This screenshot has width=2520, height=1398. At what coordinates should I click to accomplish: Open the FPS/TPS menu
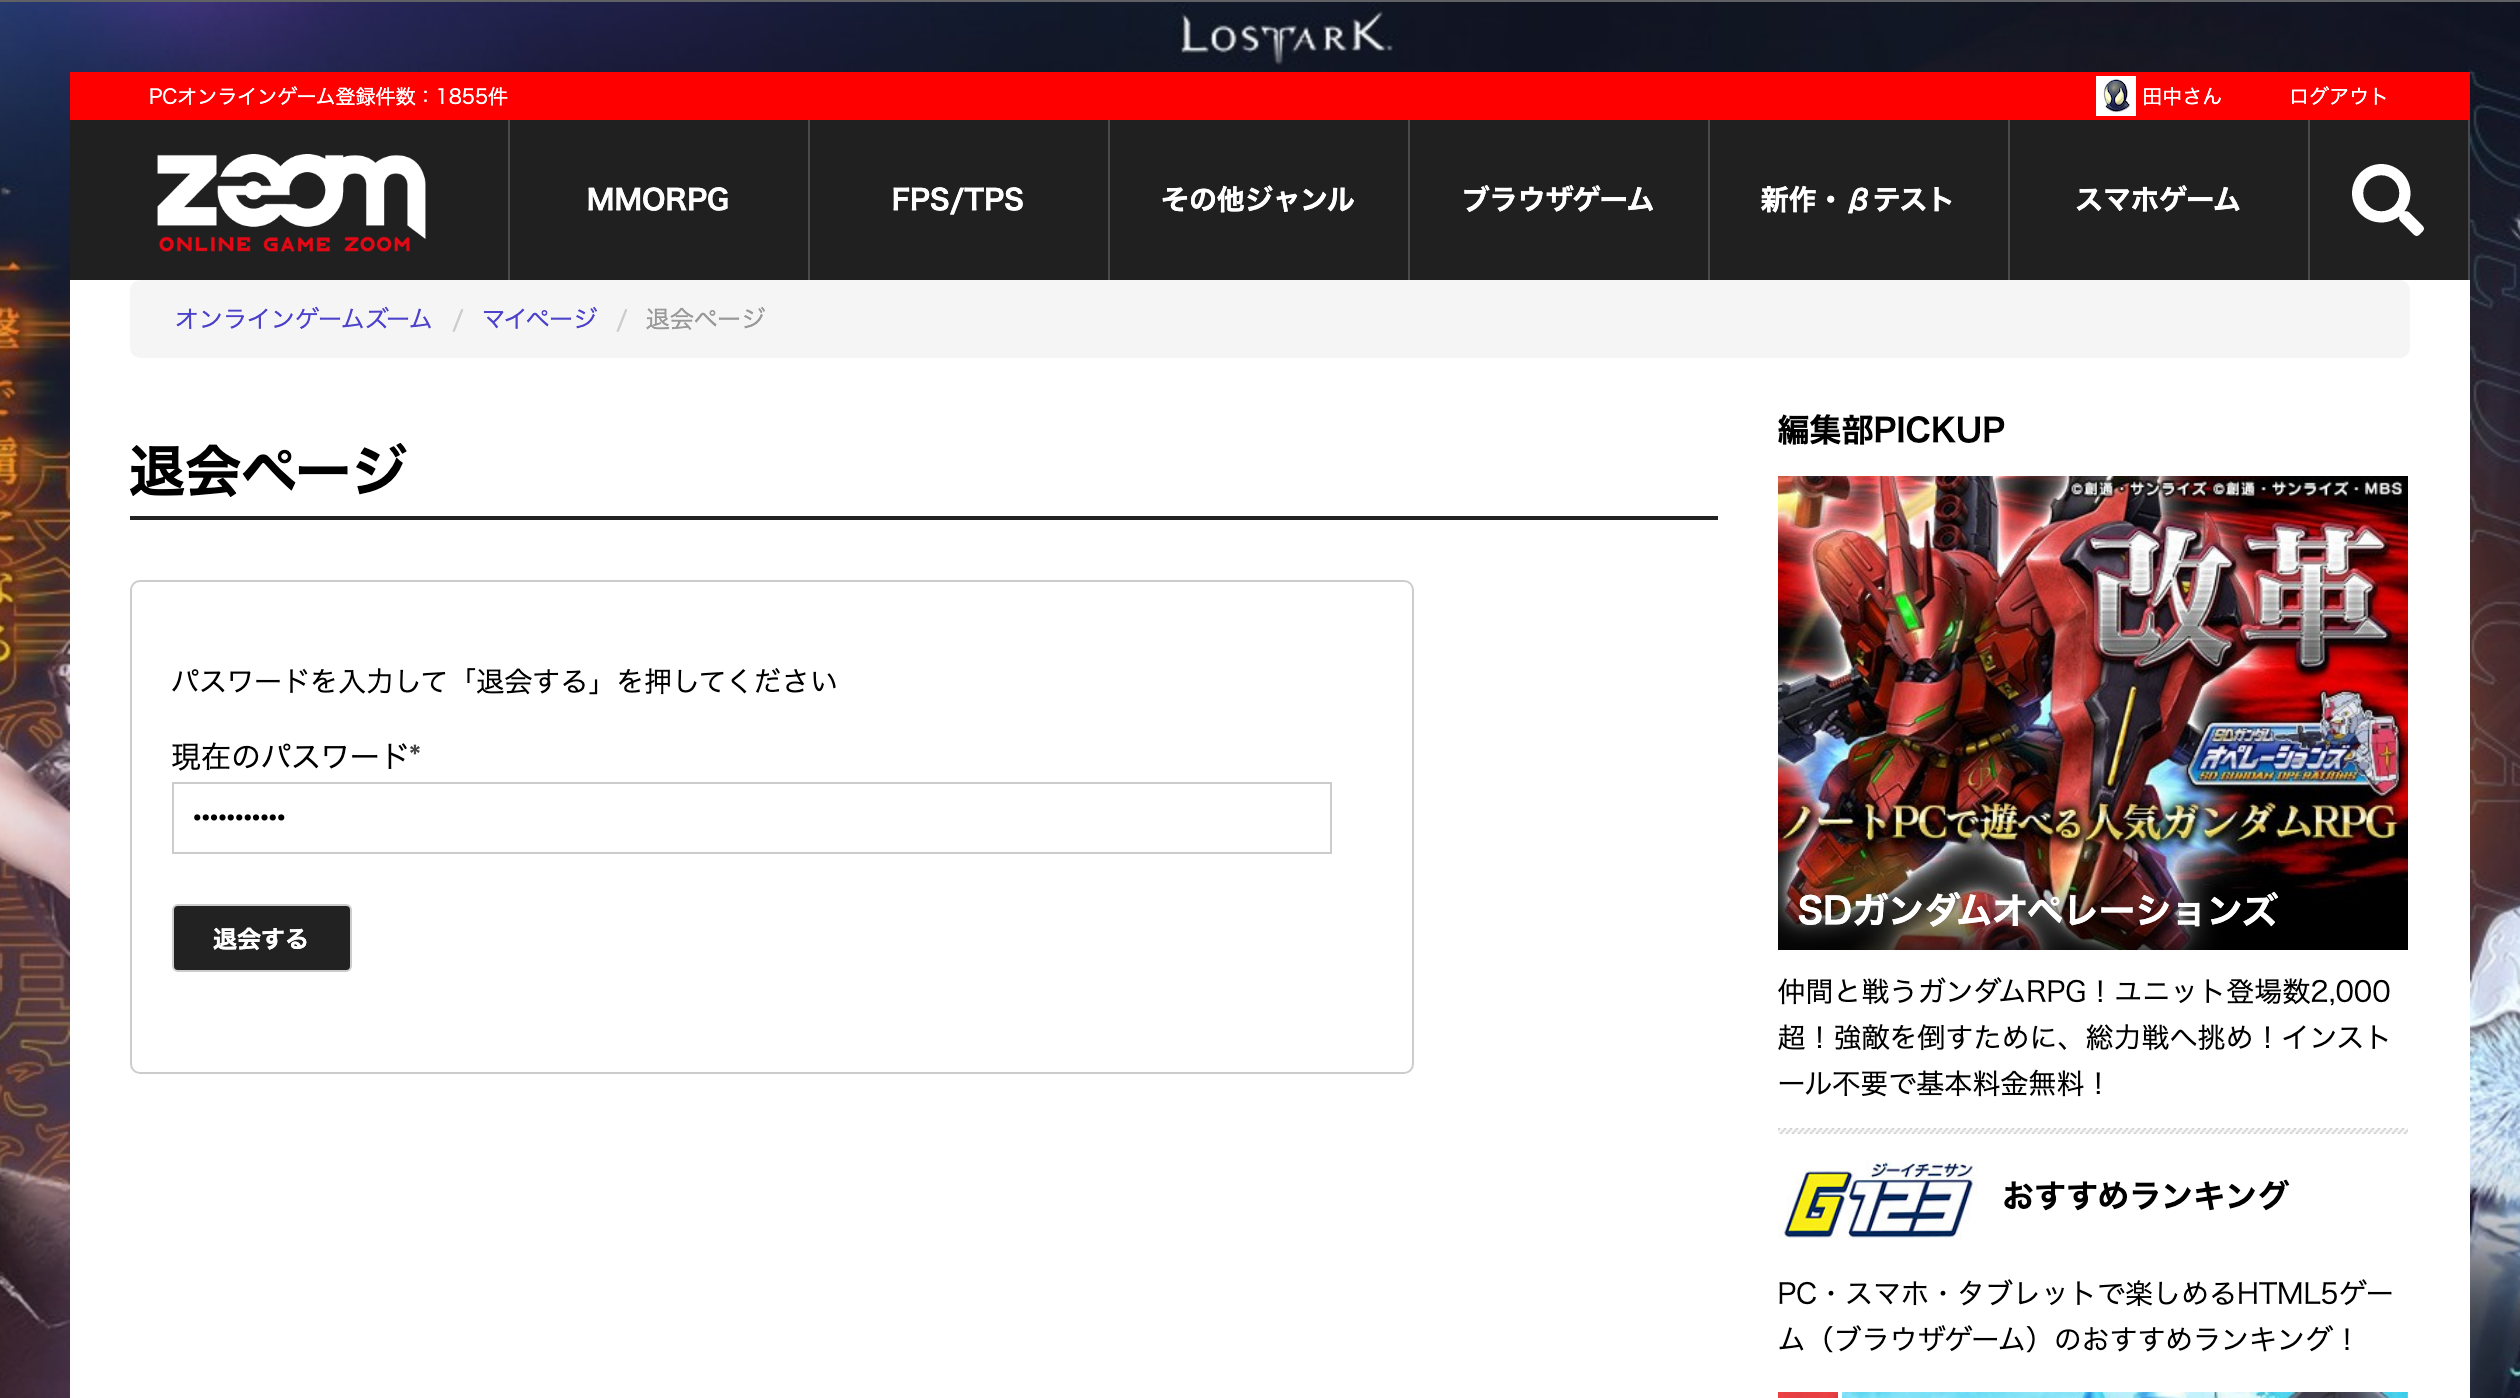tap(958, 200)
